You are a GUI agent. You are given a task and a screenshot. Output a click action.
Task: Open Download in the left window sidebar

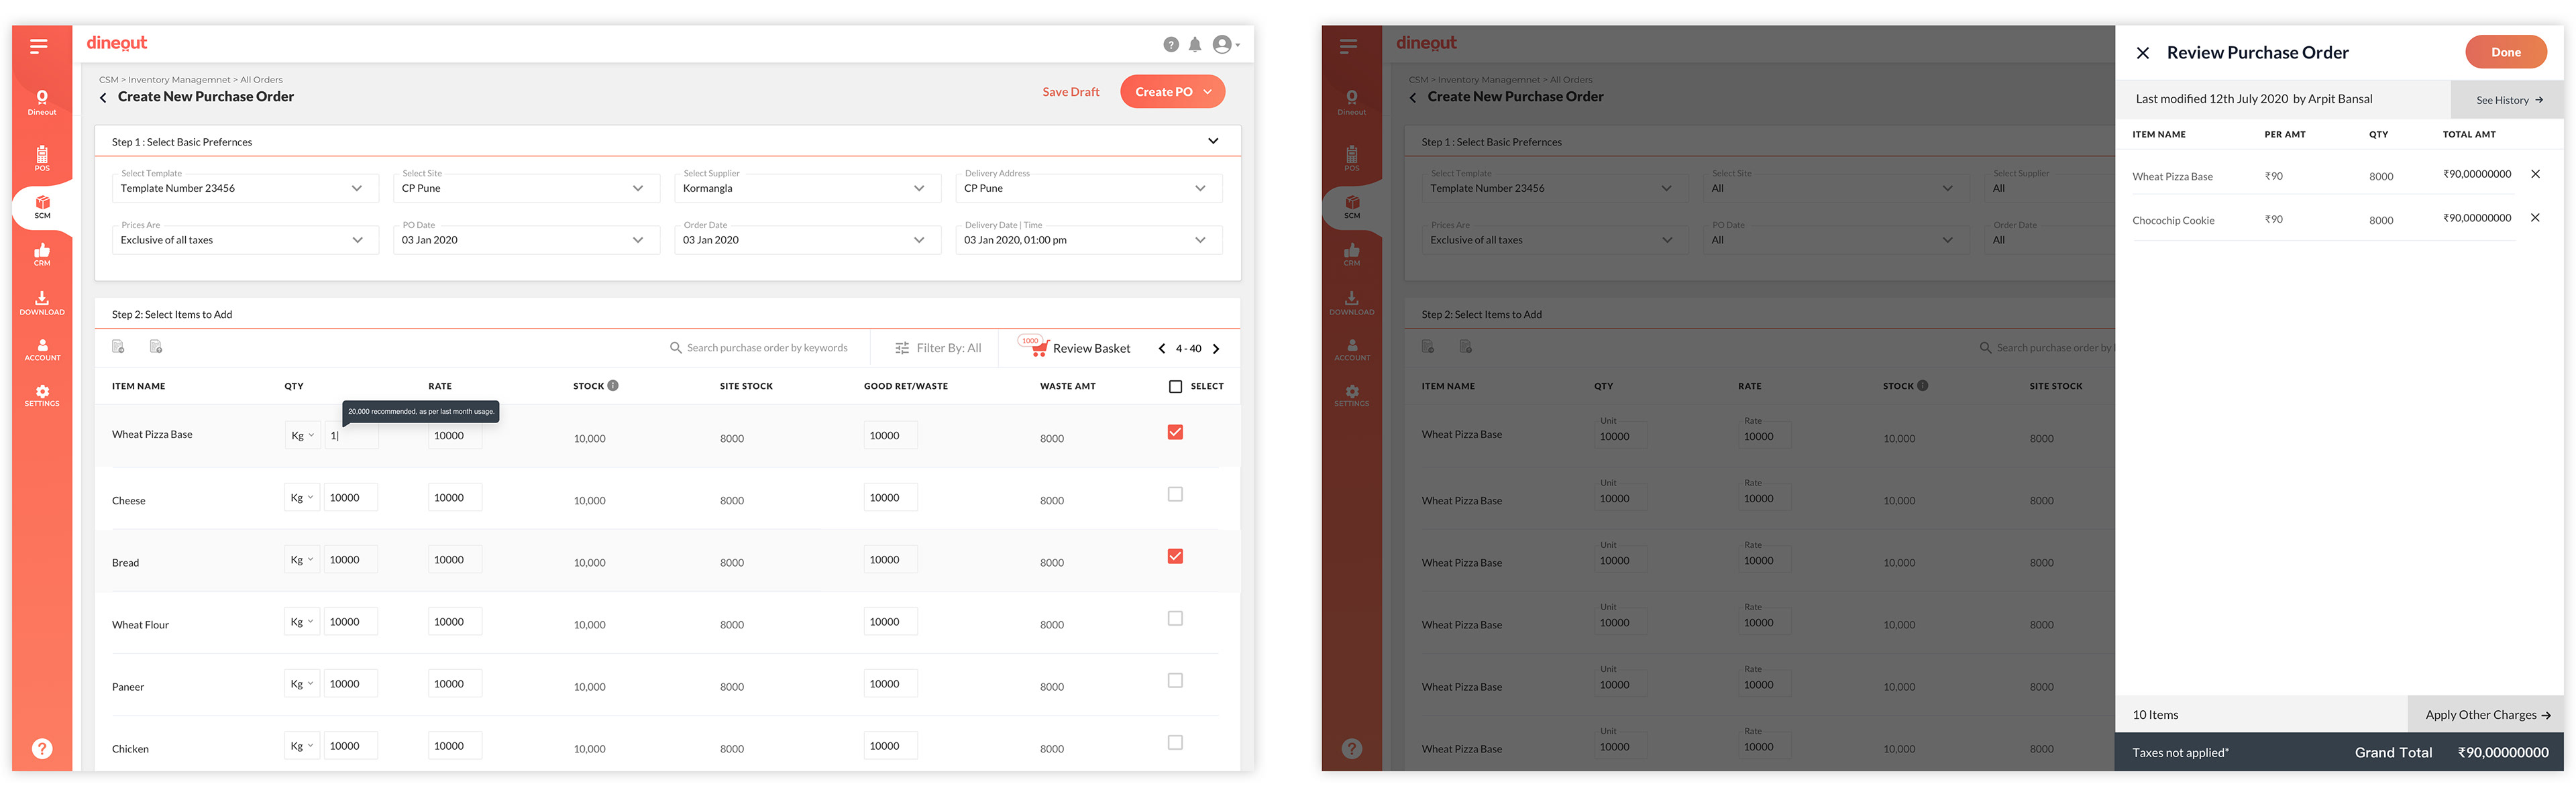(x=42, y=303)
